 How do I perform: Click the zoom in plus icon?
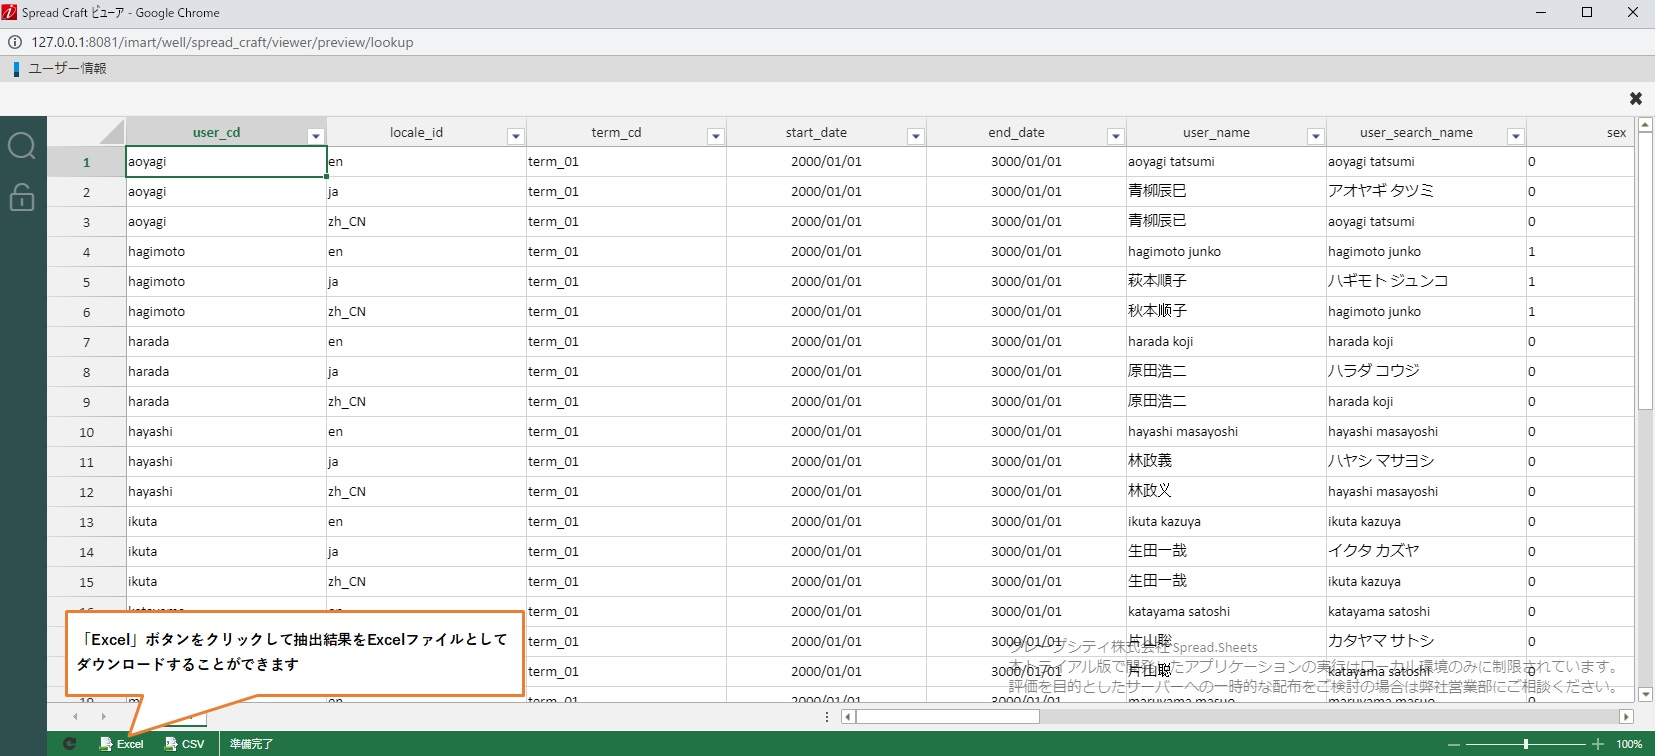1598,744
